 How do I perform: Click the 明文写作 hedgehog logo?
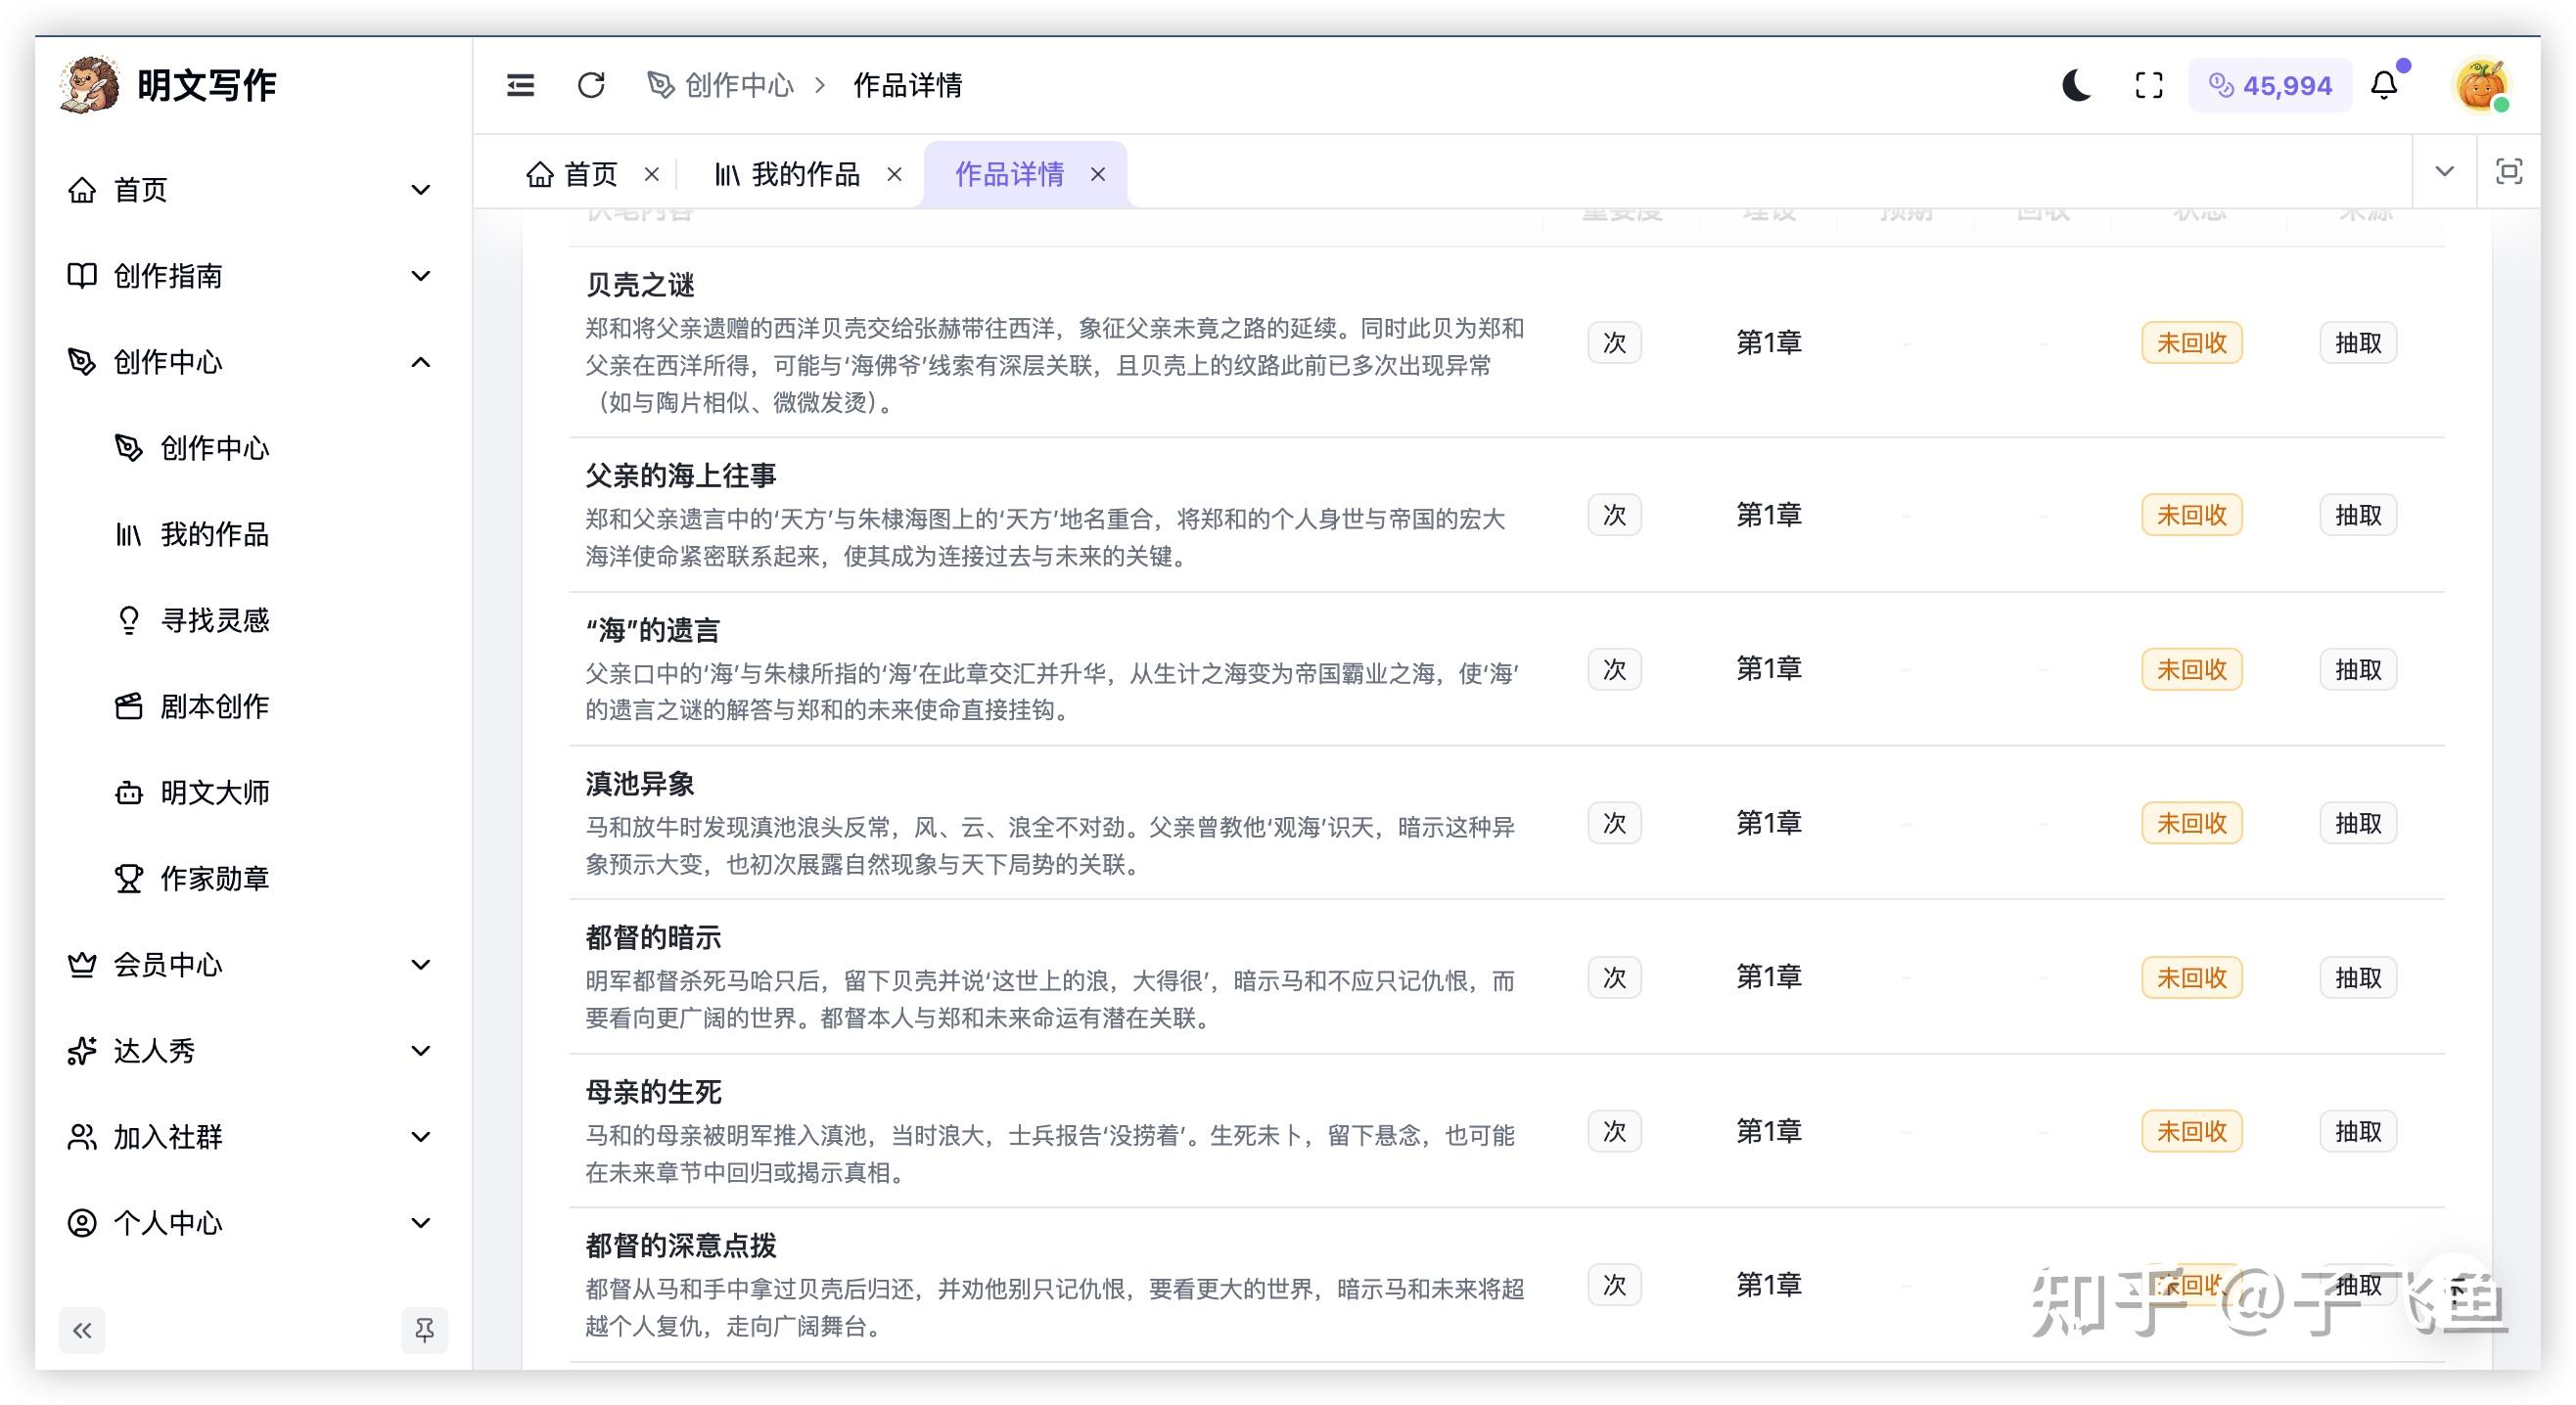[x=90, y=85]
